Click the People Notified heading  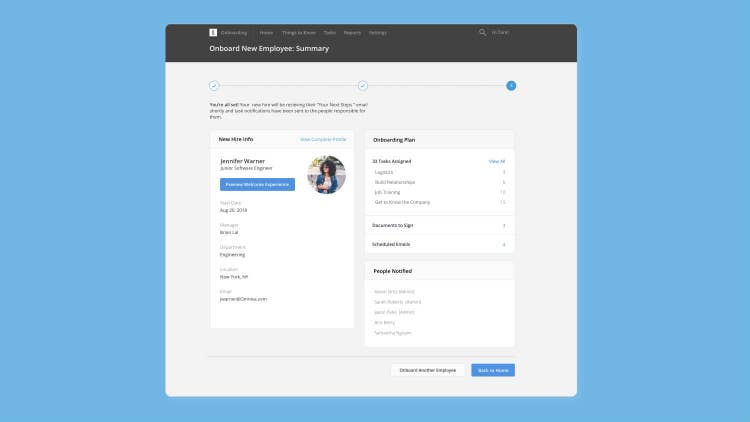[x=393, y=271]
